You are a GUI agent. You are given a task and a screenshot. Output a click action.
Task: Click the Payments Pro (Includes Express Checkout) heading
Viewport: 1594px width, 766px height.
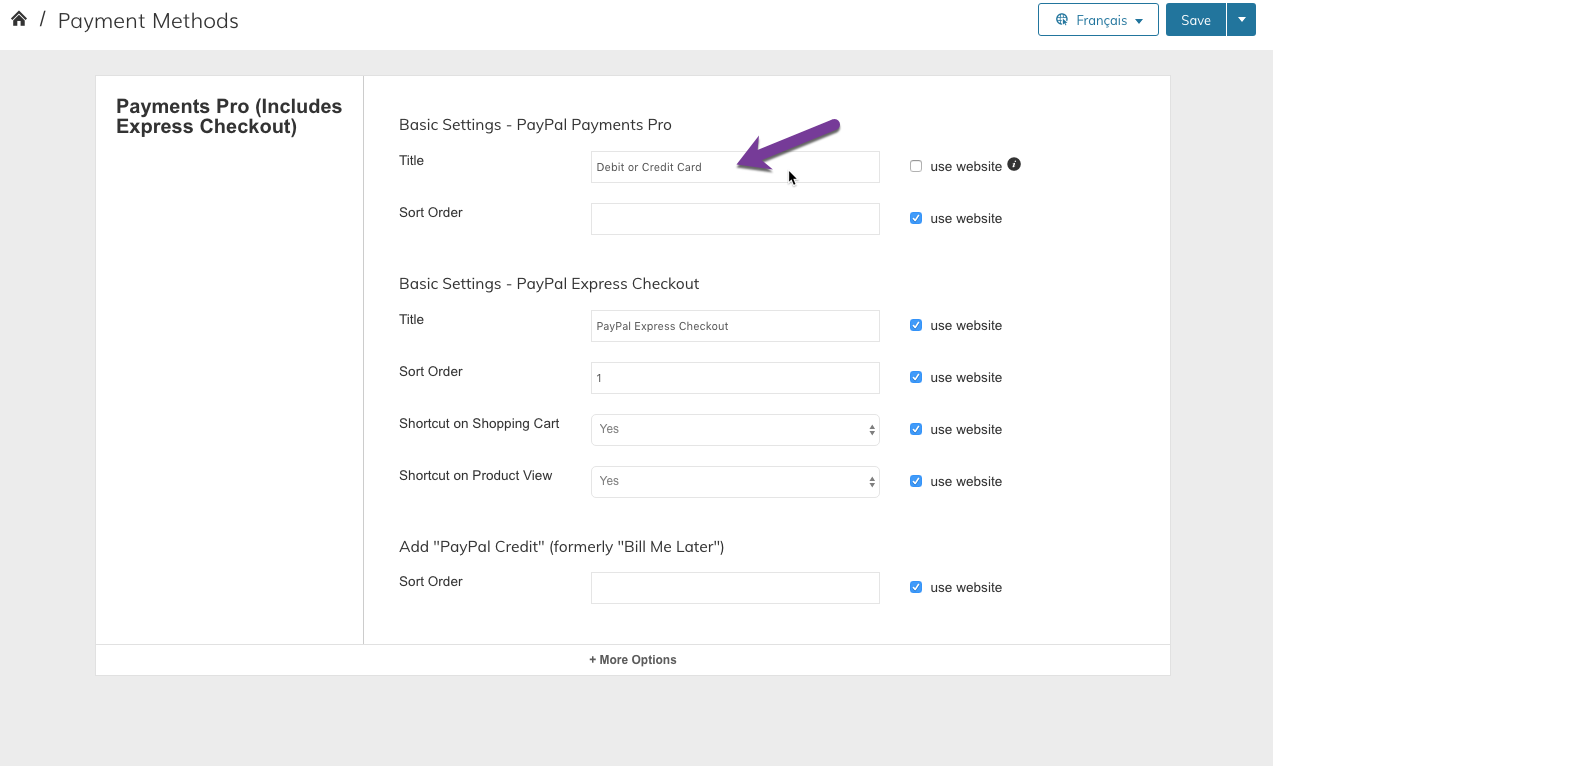[229, 116]
